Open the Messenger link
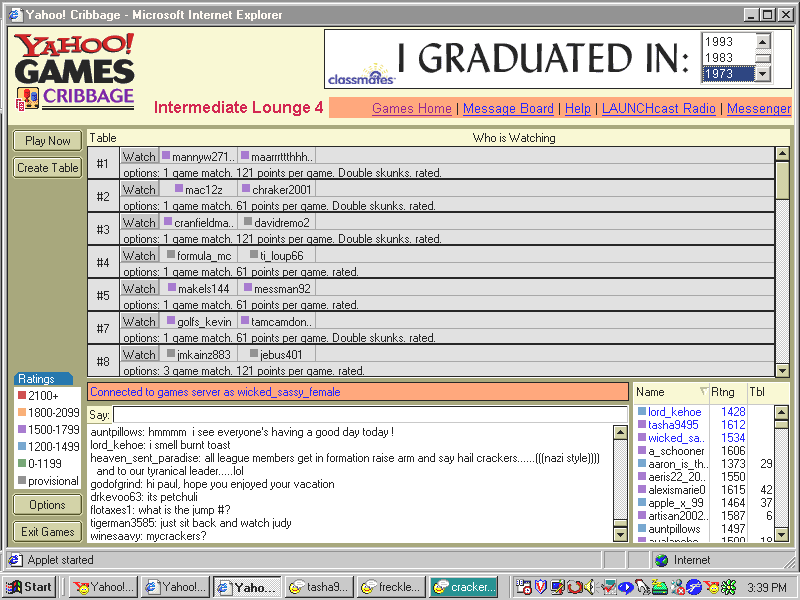The image size is (800, 600). tap(759, 108)
